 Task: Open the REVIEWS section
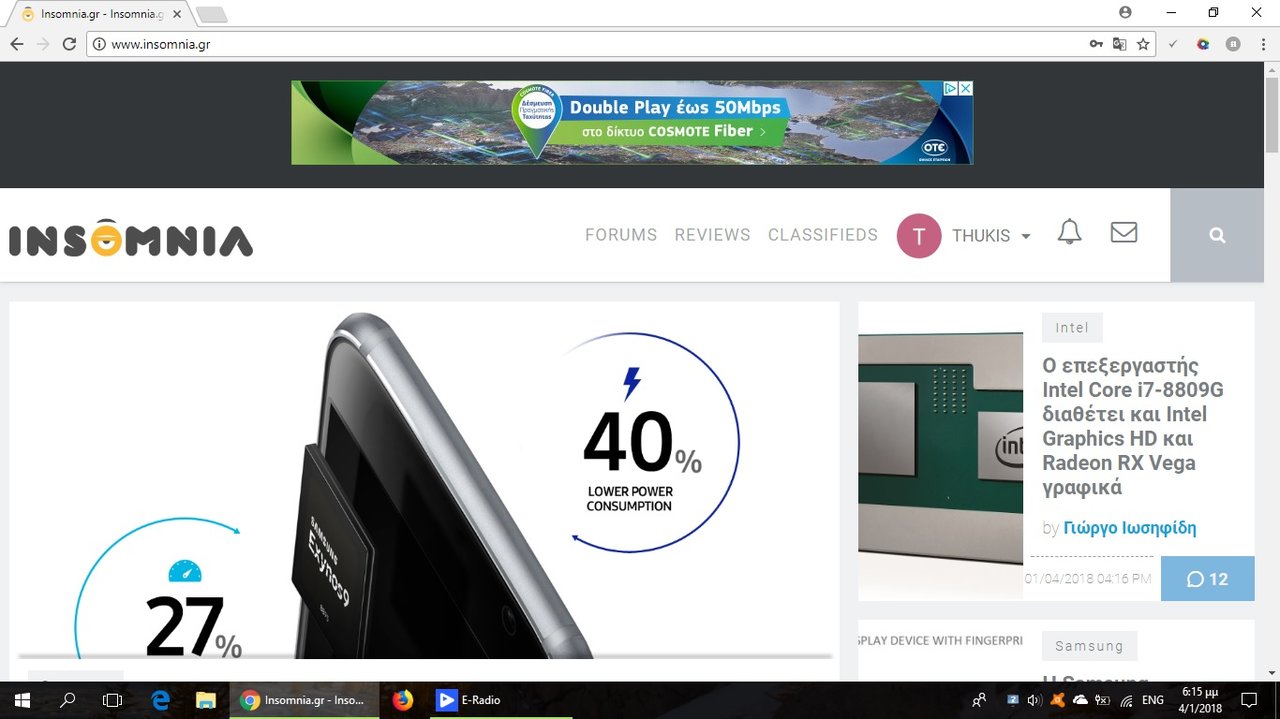point(712,235)
